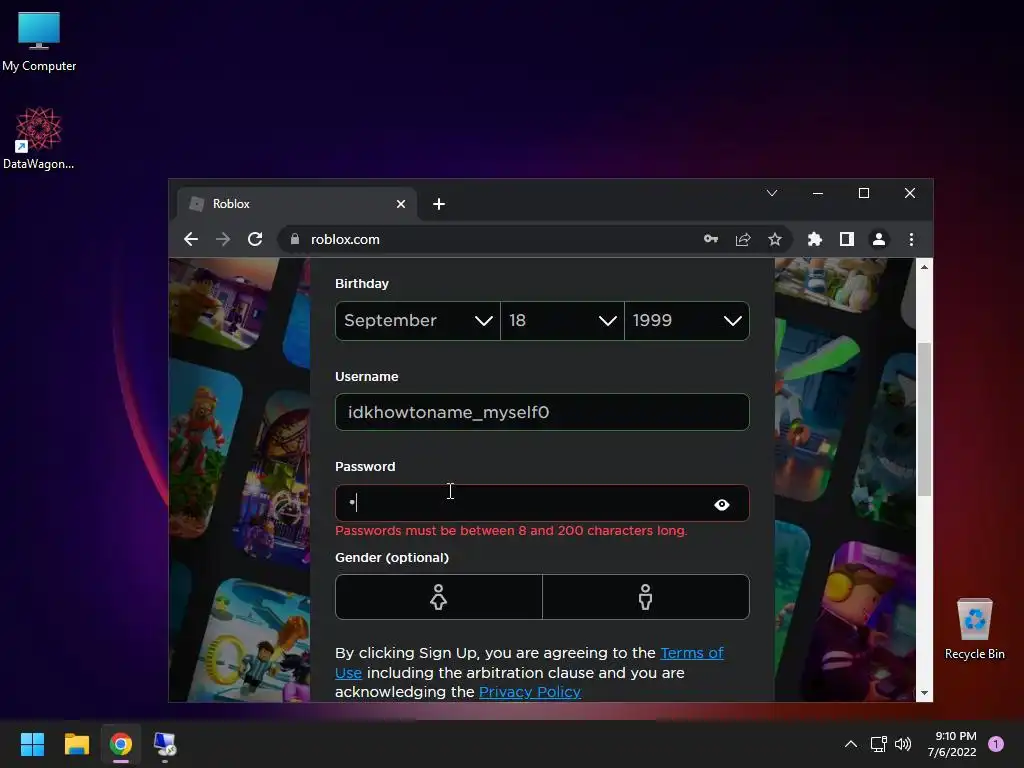This screenshot has height=768, width=1024.
Task: Share this page icon
Action: 743,240
